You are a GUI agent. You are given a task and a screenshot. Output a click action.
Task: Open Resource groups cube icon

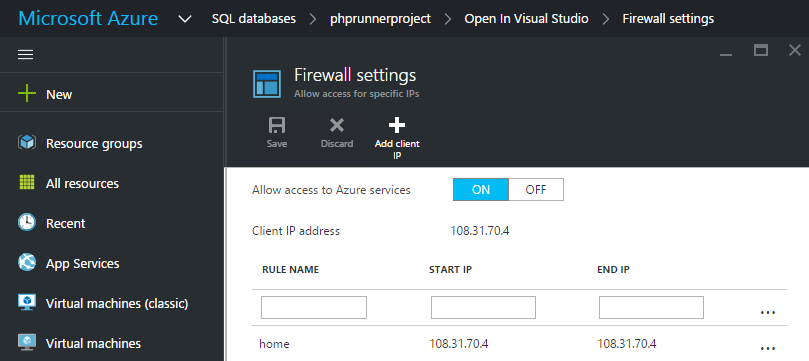tap(26, 143)
